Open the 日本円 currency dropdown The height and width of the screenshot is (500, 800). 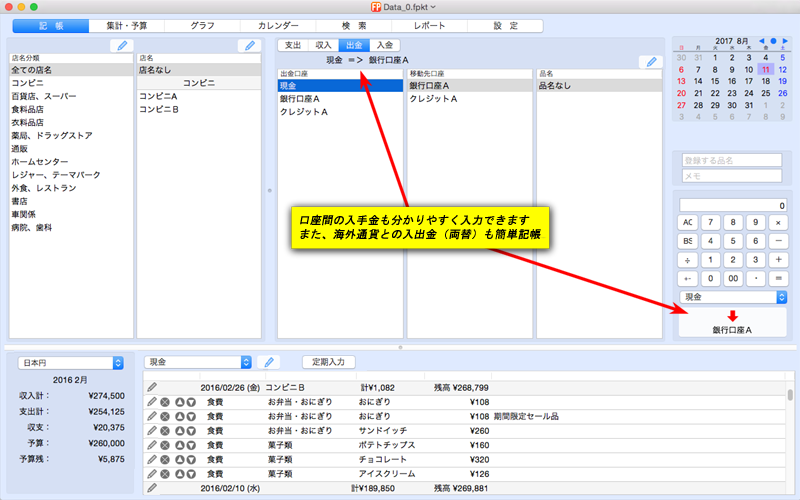point(71,363)
